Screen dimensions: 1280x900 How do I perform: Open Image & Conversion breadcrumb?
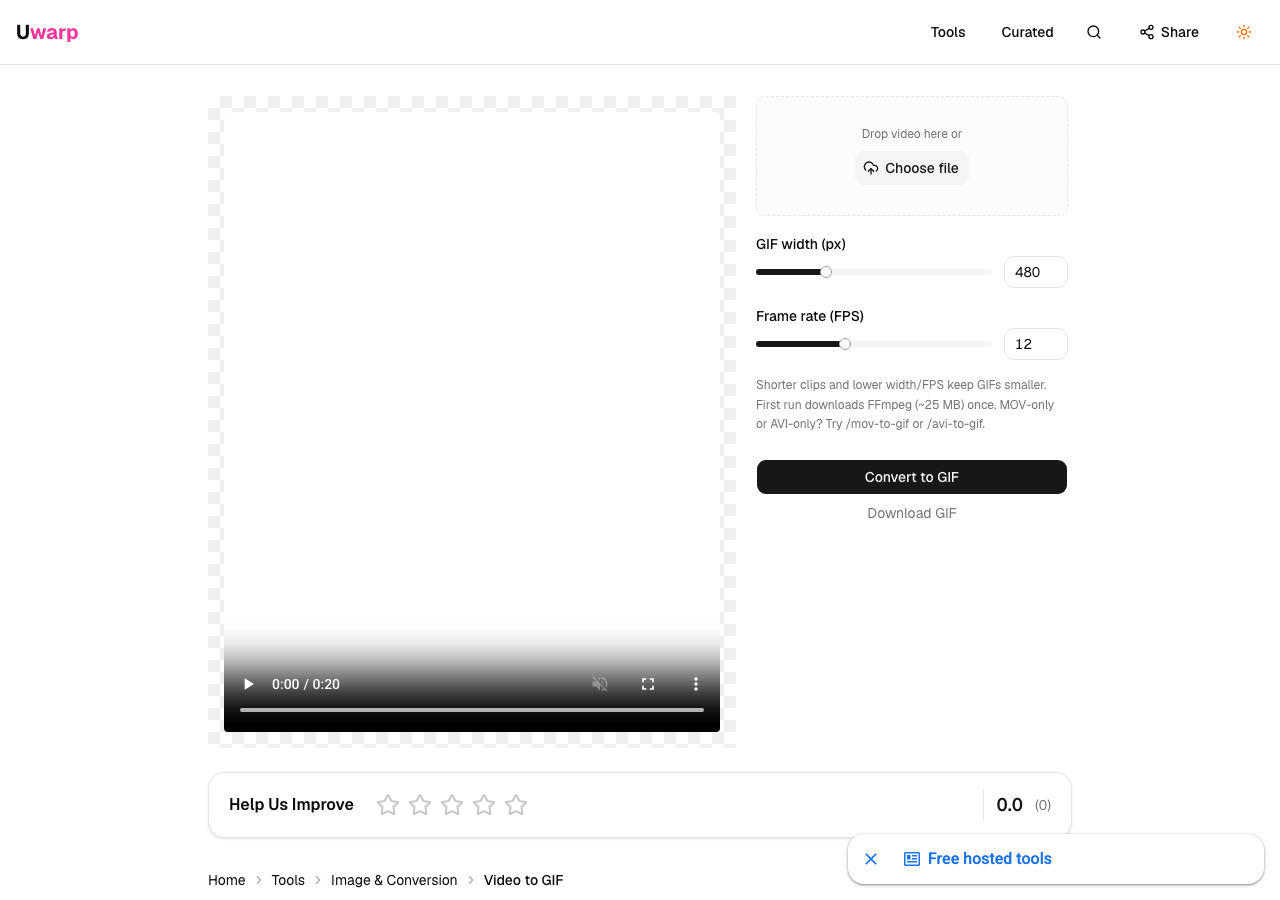pyautogui.click(x=394, y=880)
